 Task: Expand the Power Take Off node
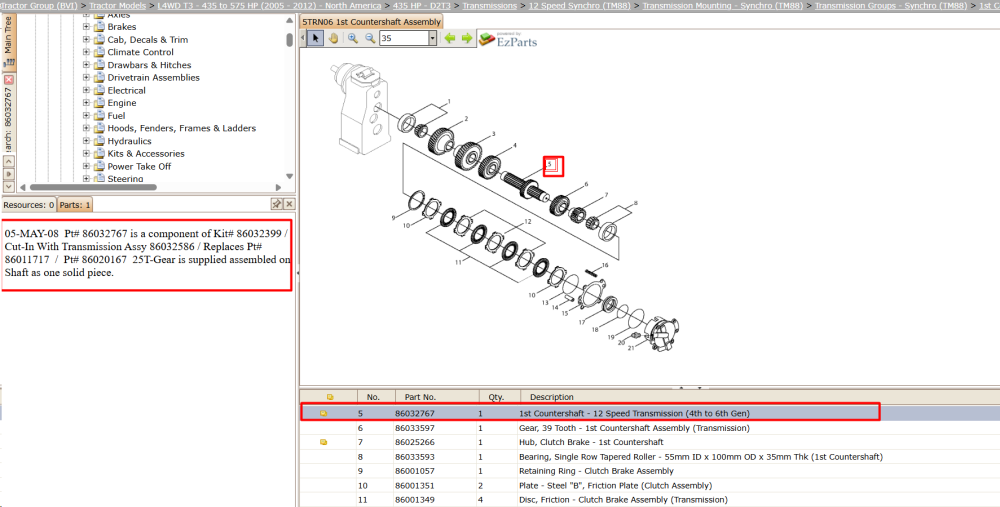tap(86, 166)
